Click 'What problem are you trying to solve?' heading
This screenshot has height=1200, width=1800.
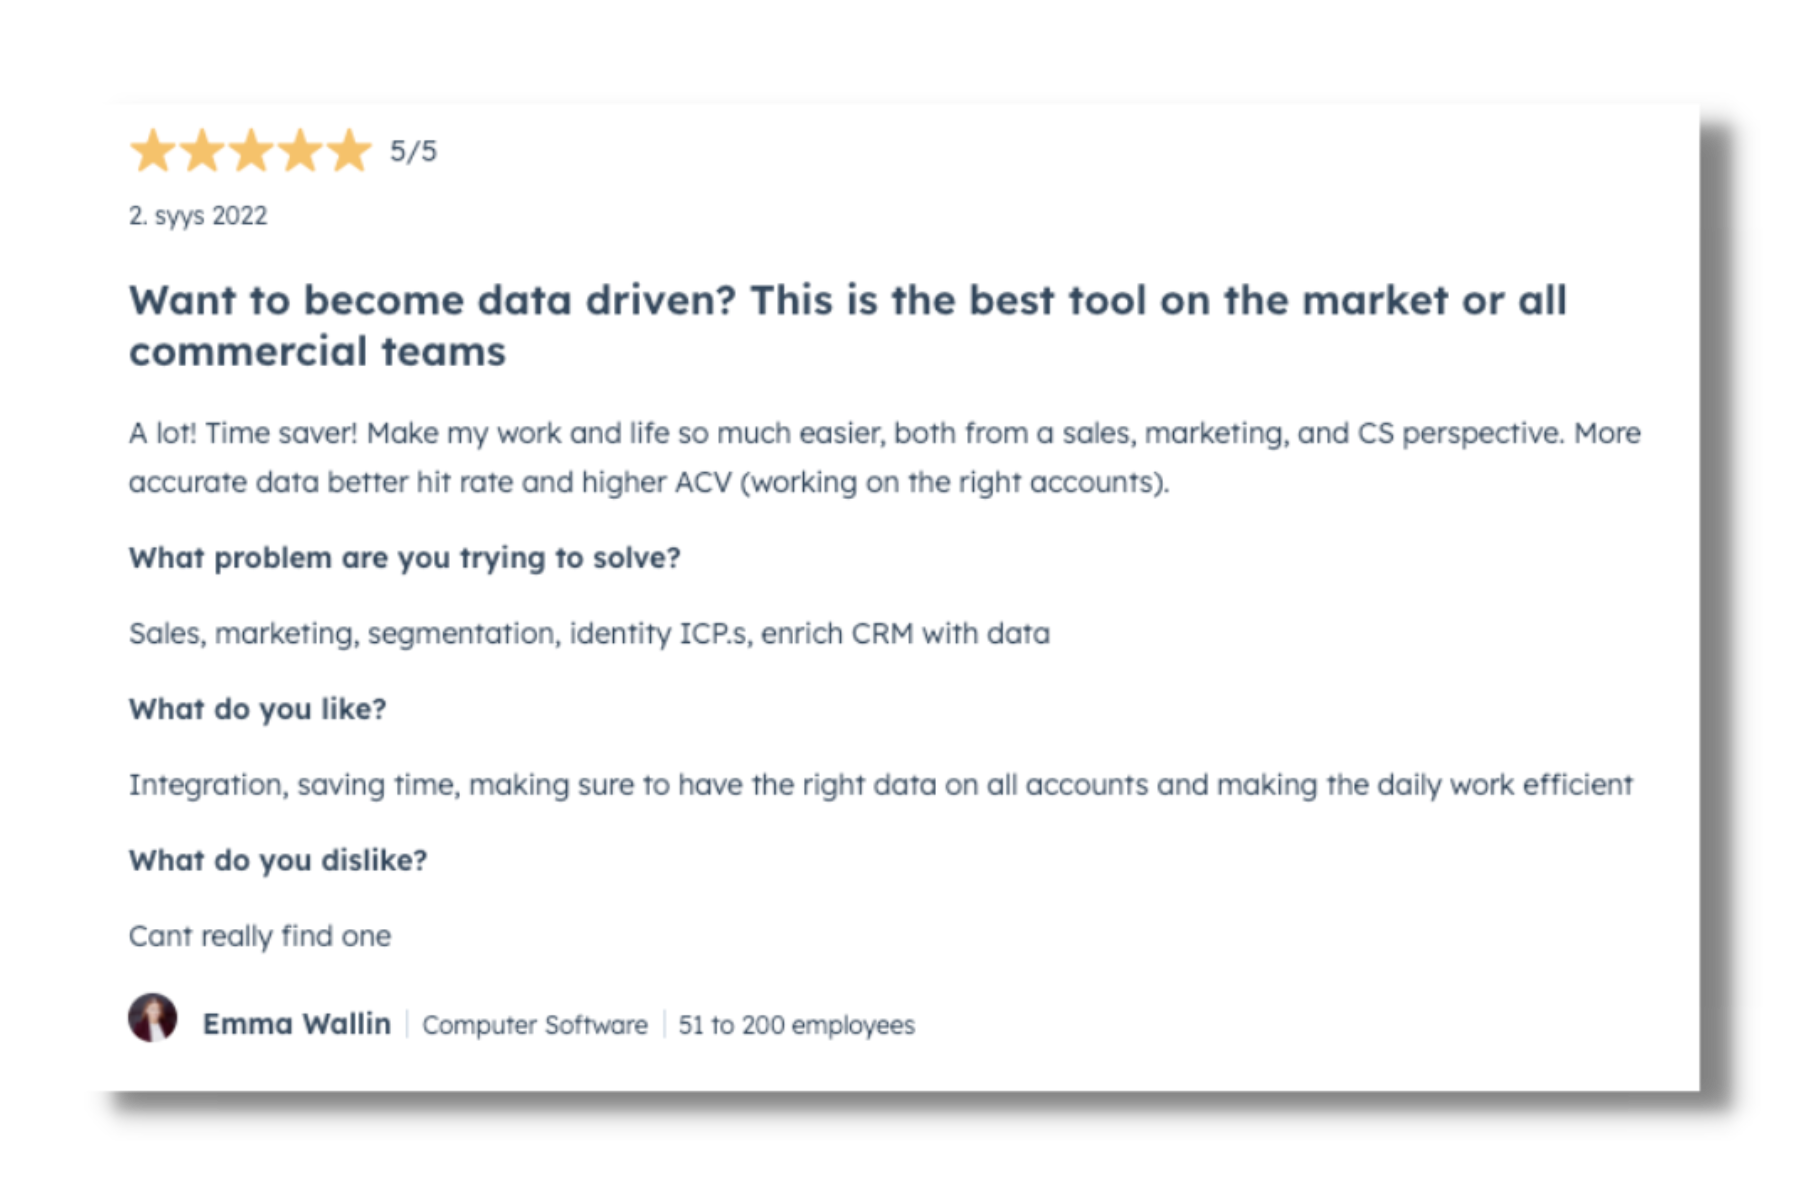tap(404, 558)
